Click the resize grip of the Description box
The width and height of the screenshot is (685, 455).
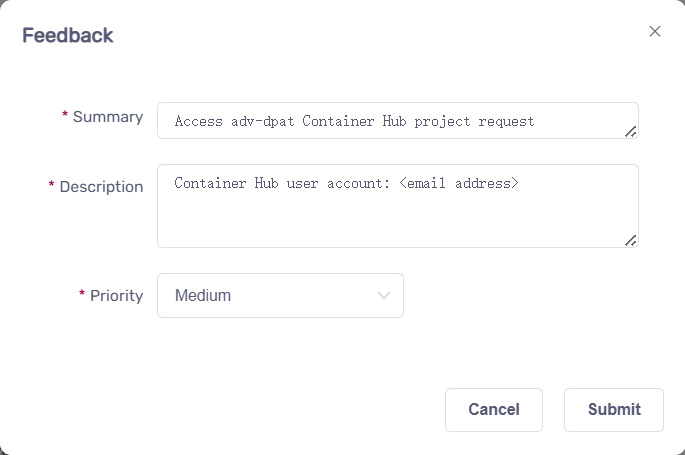(630, 239)
